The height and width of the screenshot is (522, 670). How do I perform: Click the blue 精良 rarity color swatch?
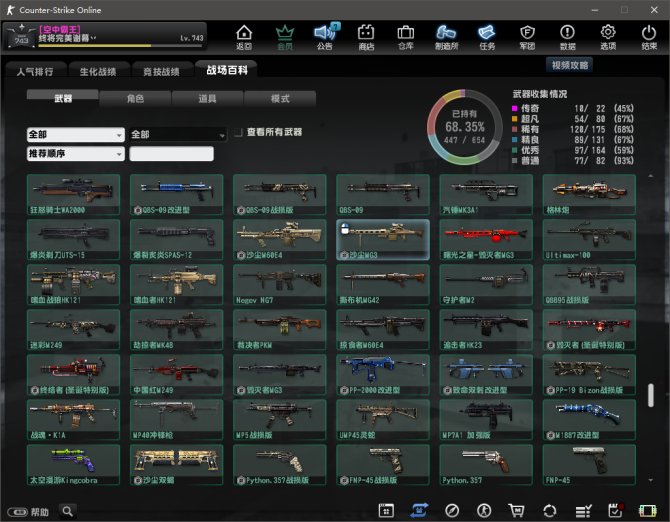point(515,140)
